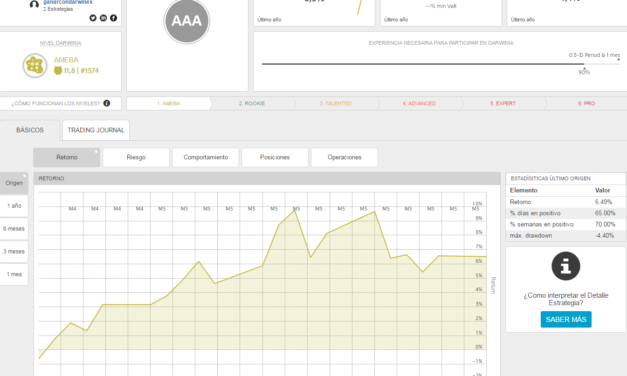Click the Return axis label
This screenshot has height=376, width=627.
(493, 285)
